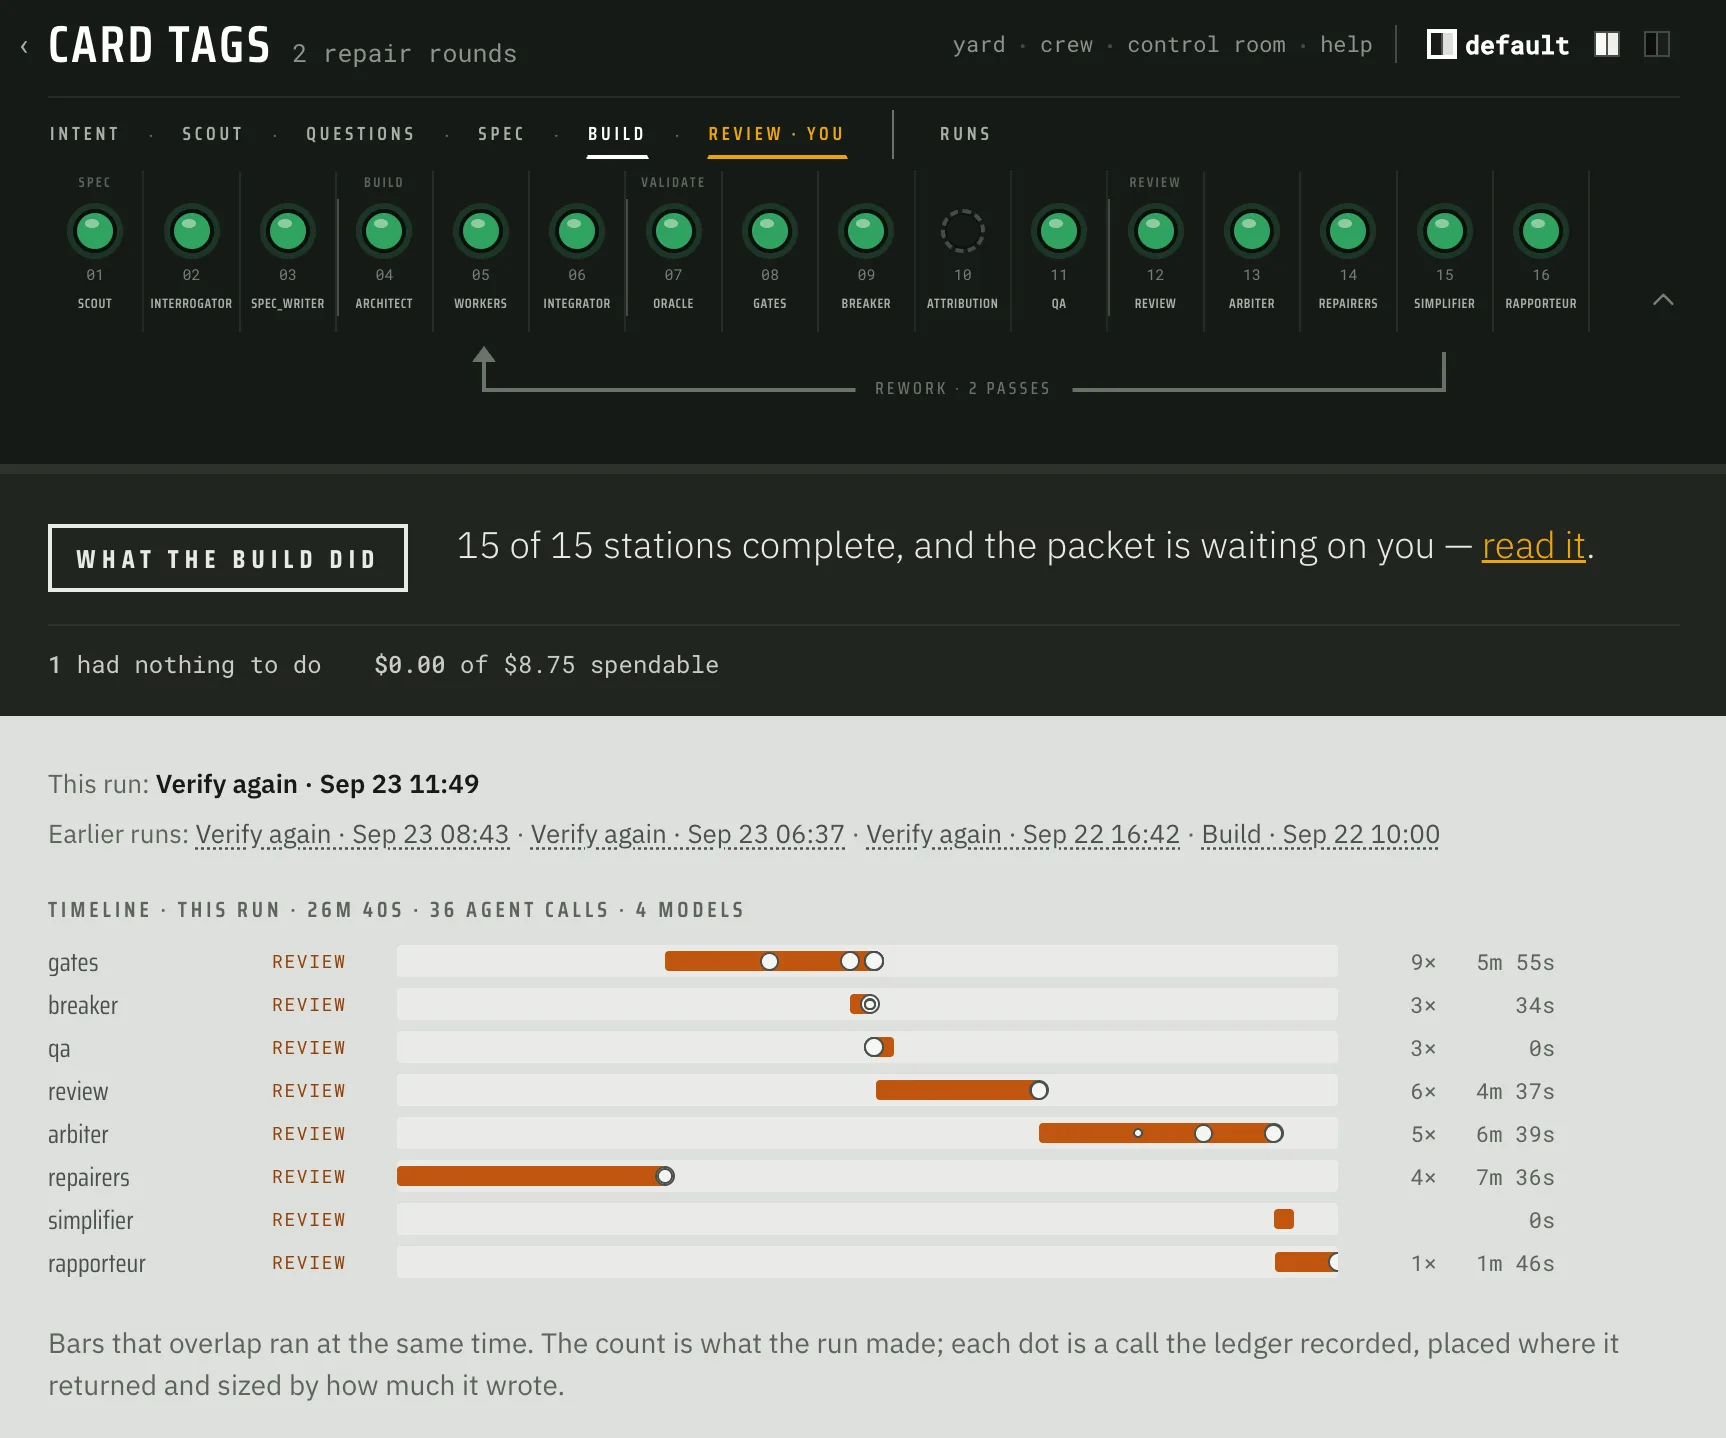This screenshot has height=1438, width=1726.
Task: Select the 03 Spec_Writer station light
Action: point(288,232)
